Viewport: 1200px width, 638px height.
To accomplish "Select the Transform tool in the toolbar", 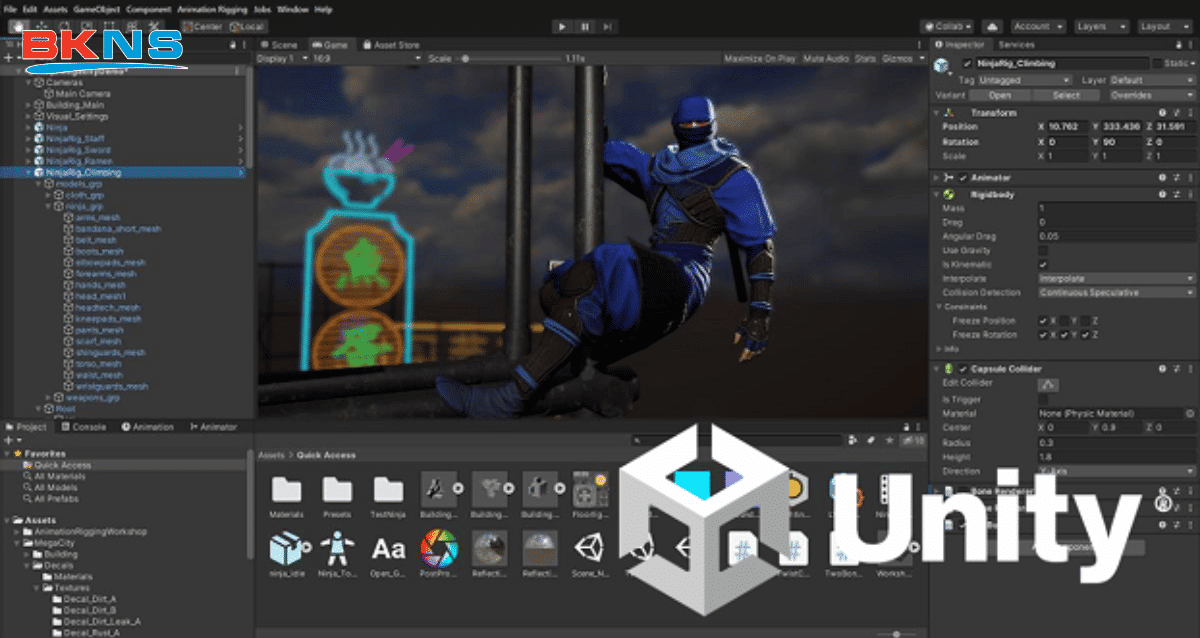I will point(132,26).
